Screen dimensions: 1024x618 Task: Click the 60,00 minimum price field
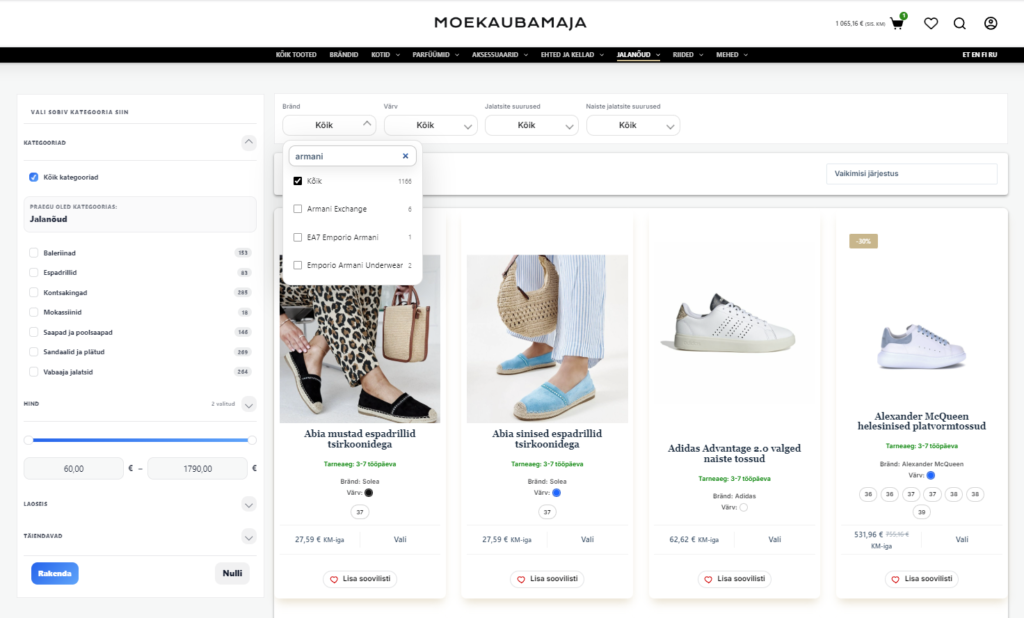(73, 467)
